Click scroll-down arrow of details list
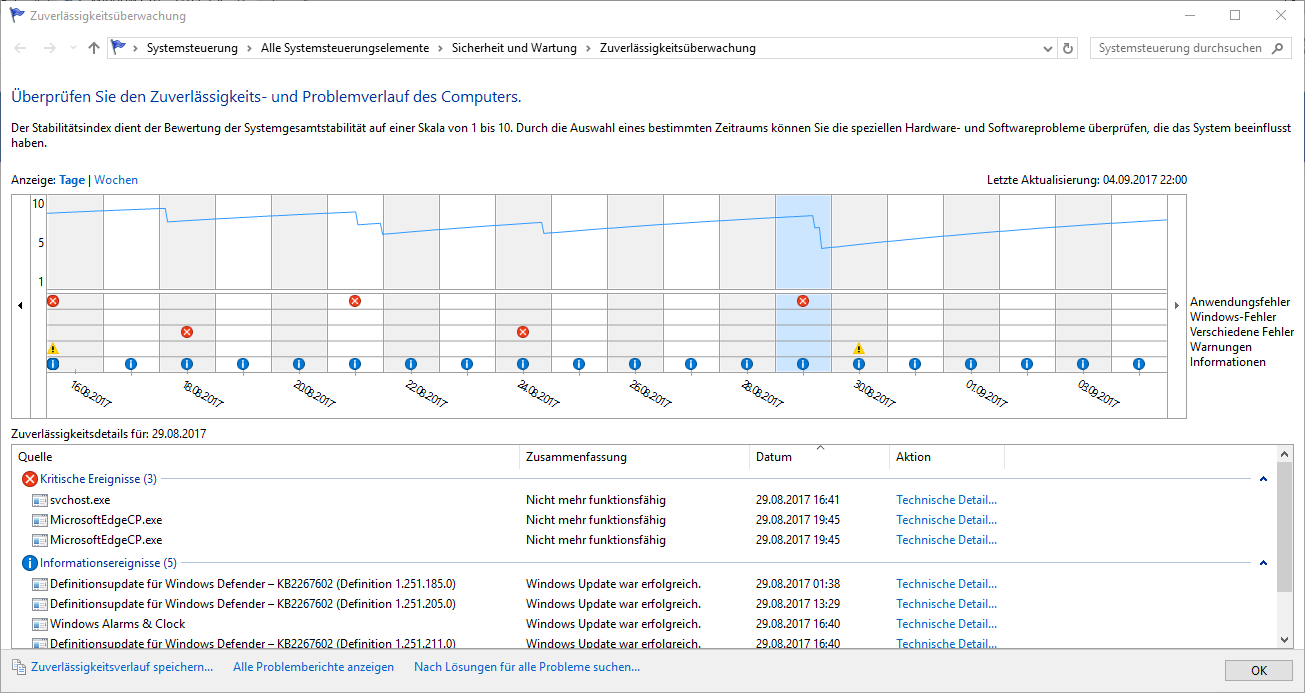Viewport: 1305px width, 693px height. point(1284,638)
